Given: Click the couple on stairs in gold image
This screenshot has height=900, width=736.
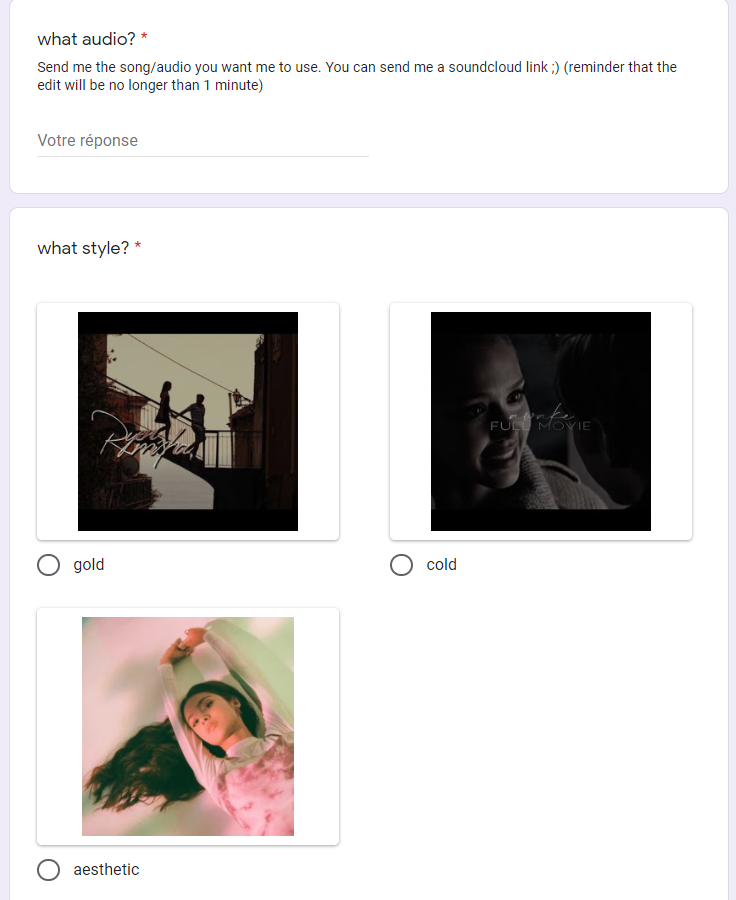Looking at the screenshot, I should (x=183, y=417).
